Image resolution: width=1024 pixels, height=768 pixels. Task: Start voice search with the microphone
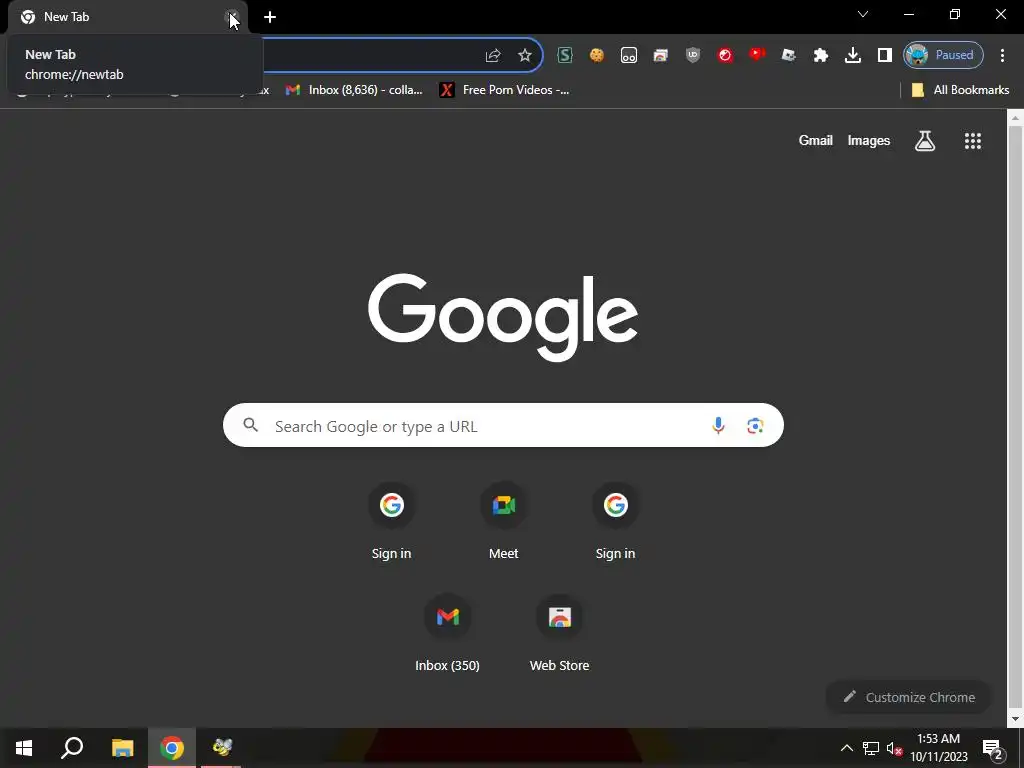click(x=718, y=425)
